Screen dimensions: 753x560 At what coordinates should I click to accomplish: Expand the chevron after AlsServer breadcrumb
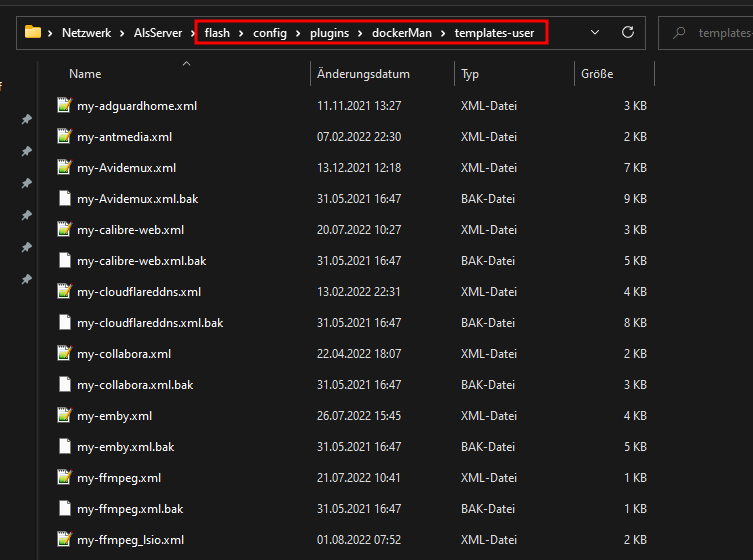[193, 33]
